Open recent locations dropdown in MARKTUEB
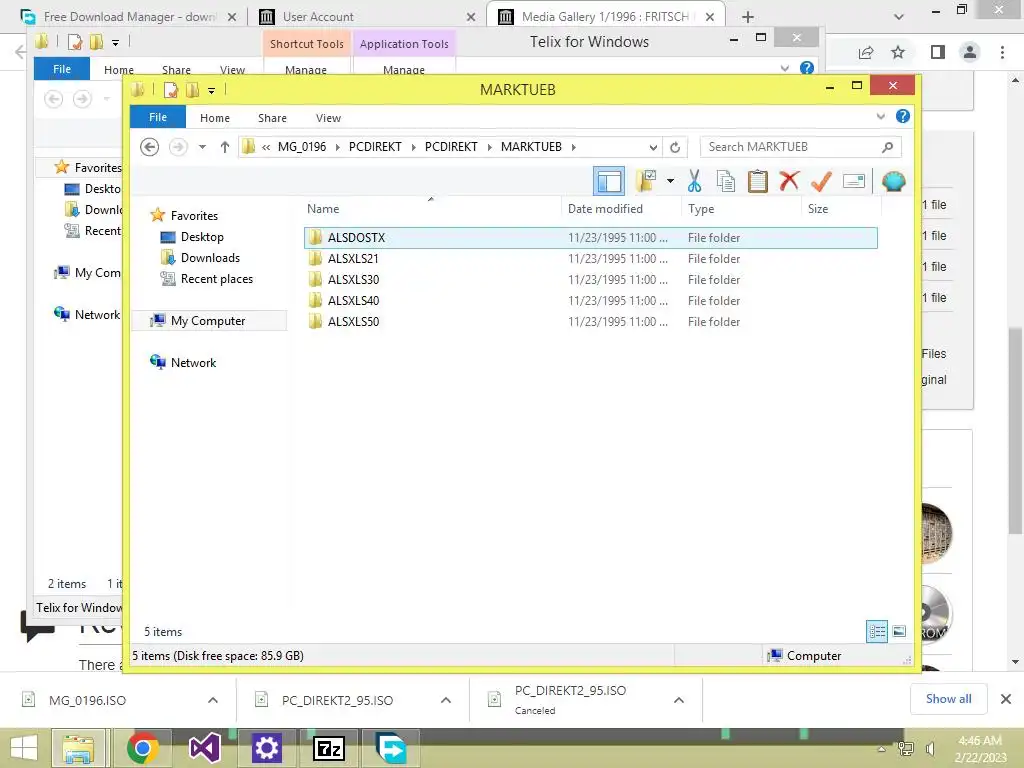The image size is (1024, 768). click(202, 147)
